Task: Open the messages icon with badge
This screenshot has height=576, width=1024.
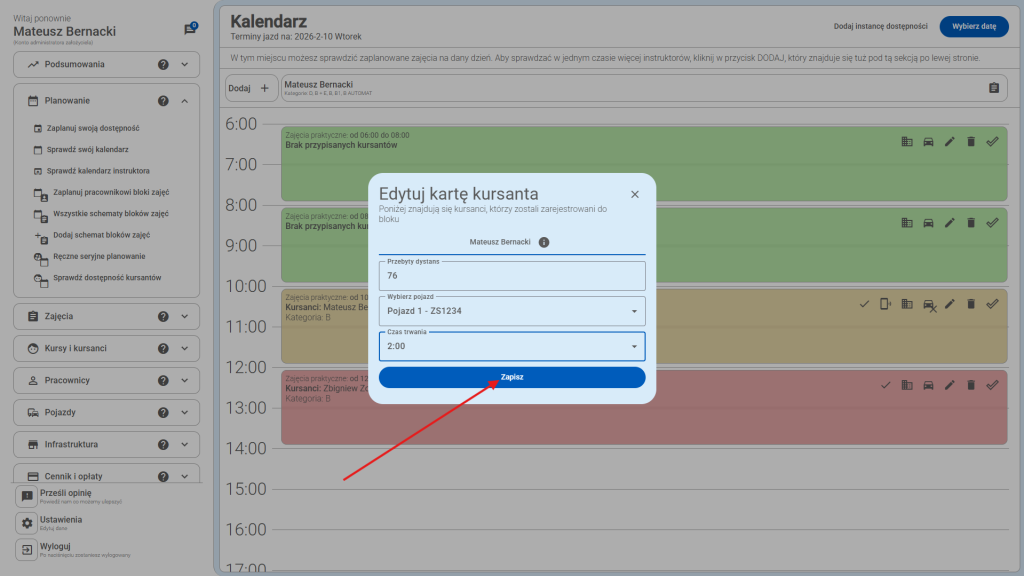Action: (190, 29)
